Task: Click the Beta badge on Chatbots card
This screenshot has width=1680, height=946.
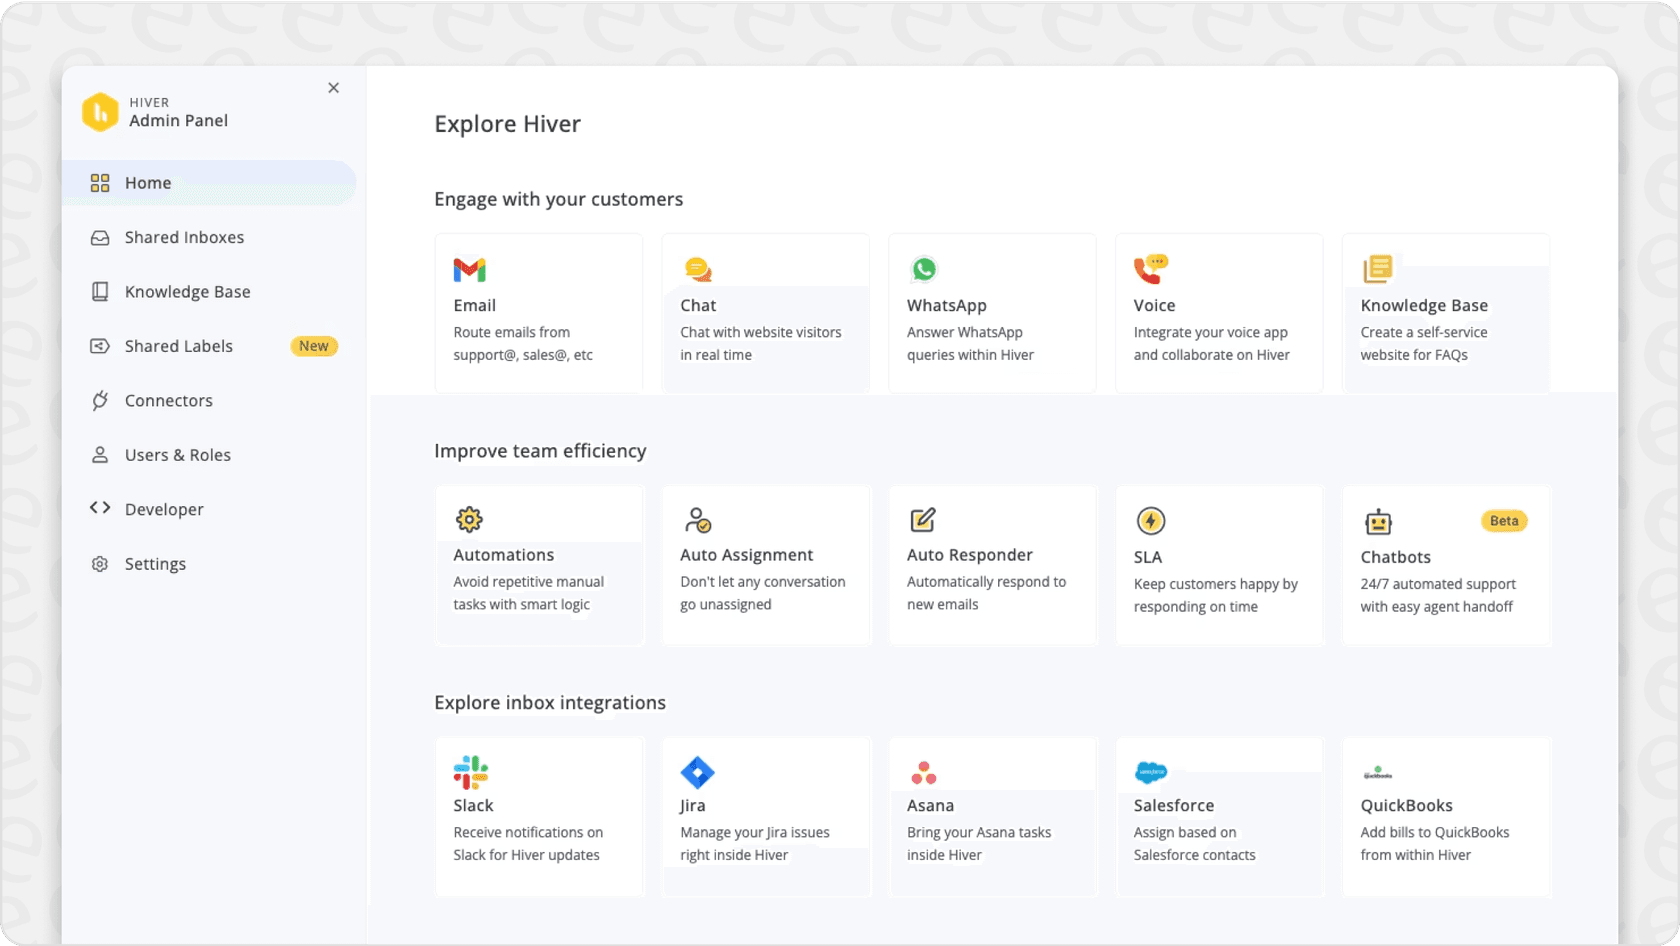Action: 1504,521
